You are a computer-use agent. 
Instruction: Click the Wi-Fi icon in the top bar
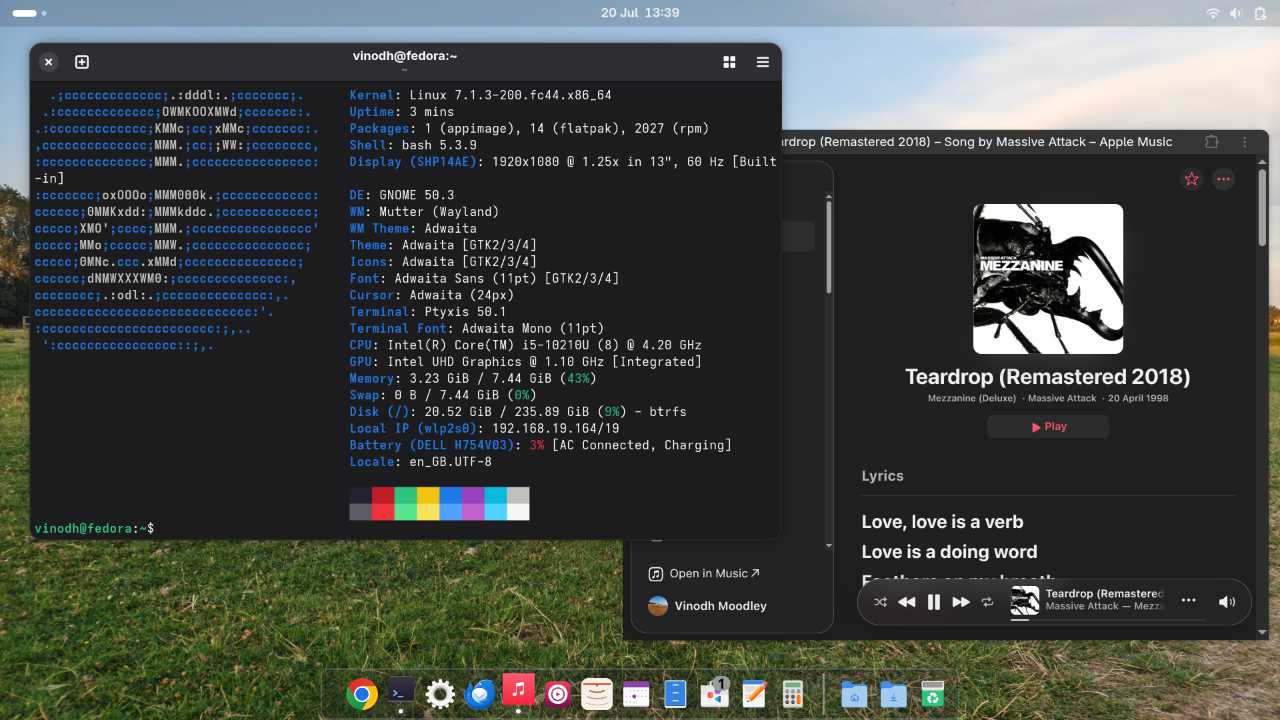(x=1213, y=13)
